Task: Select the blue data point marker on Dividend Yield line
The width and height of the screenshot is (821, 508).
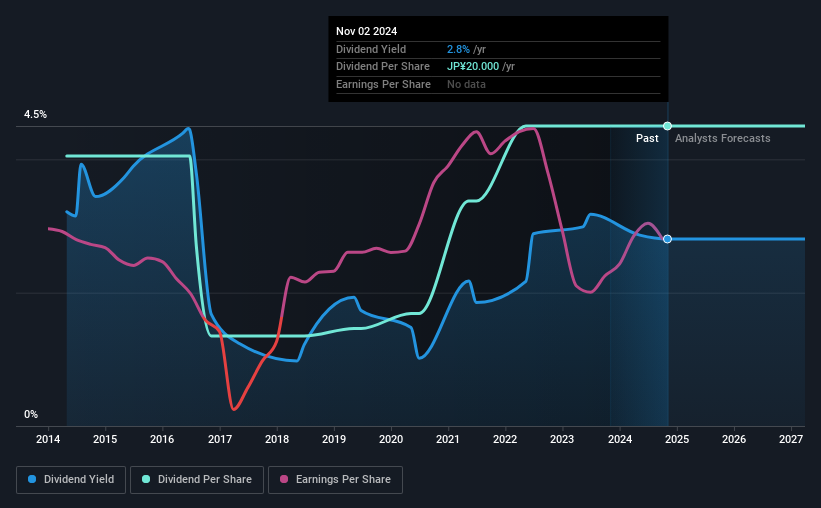Action: [x=667, y=239]
